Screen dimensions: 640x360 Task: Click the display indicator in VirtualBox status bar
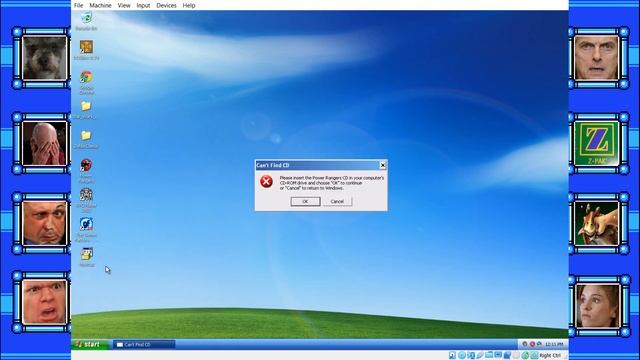coord(498,355)
